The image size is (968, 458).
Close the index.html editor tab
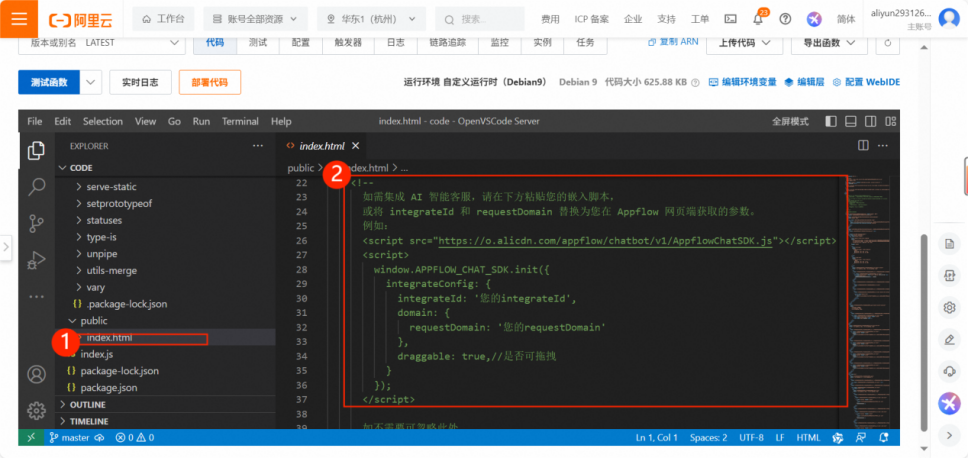(x=355, y=146)
